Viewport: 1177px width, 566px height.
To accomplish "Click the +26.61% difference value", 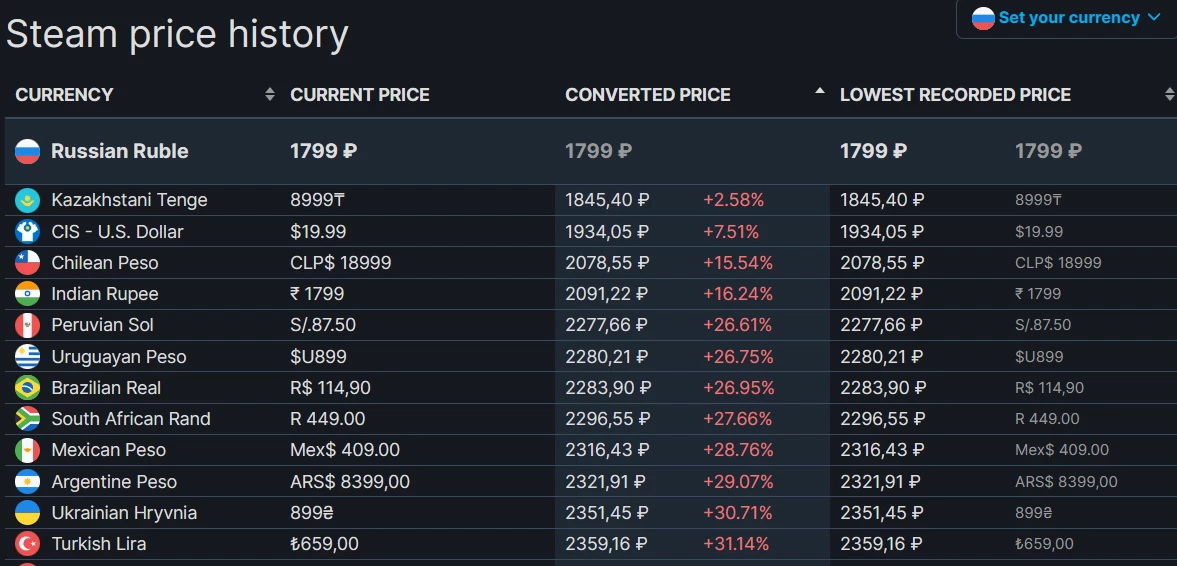I will pos(738,326).
